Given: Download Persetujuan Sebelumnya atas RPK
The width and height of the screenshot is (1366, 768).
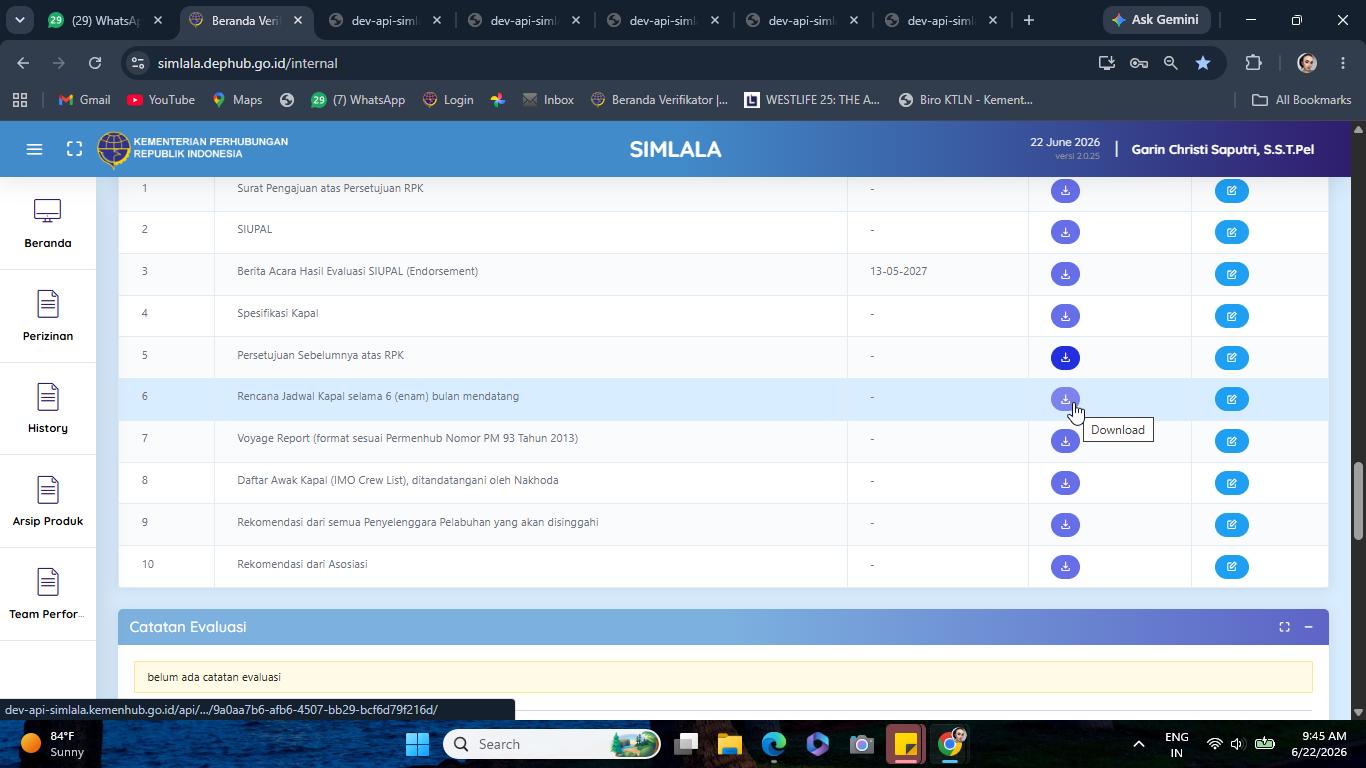Looking at the screenshot, I should 1065,358.
